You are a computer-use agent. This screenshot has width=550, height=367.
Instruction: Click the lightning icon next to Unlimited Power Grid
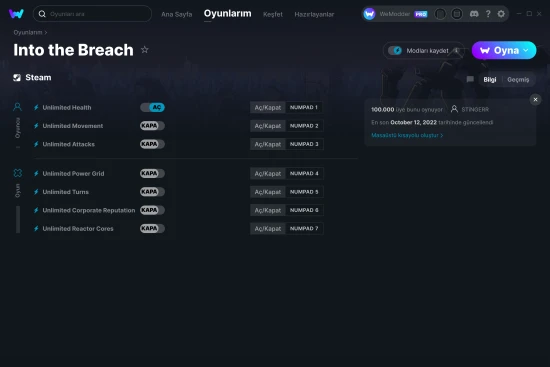coord(36,173)
